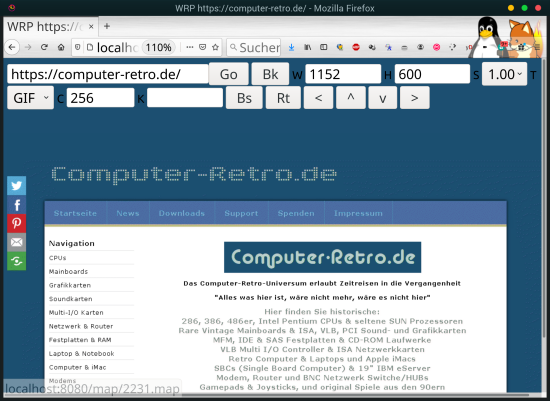The image size is (550, 401).
Task: Open the Grafikkarten navigation link
Action: click(70, 285)
